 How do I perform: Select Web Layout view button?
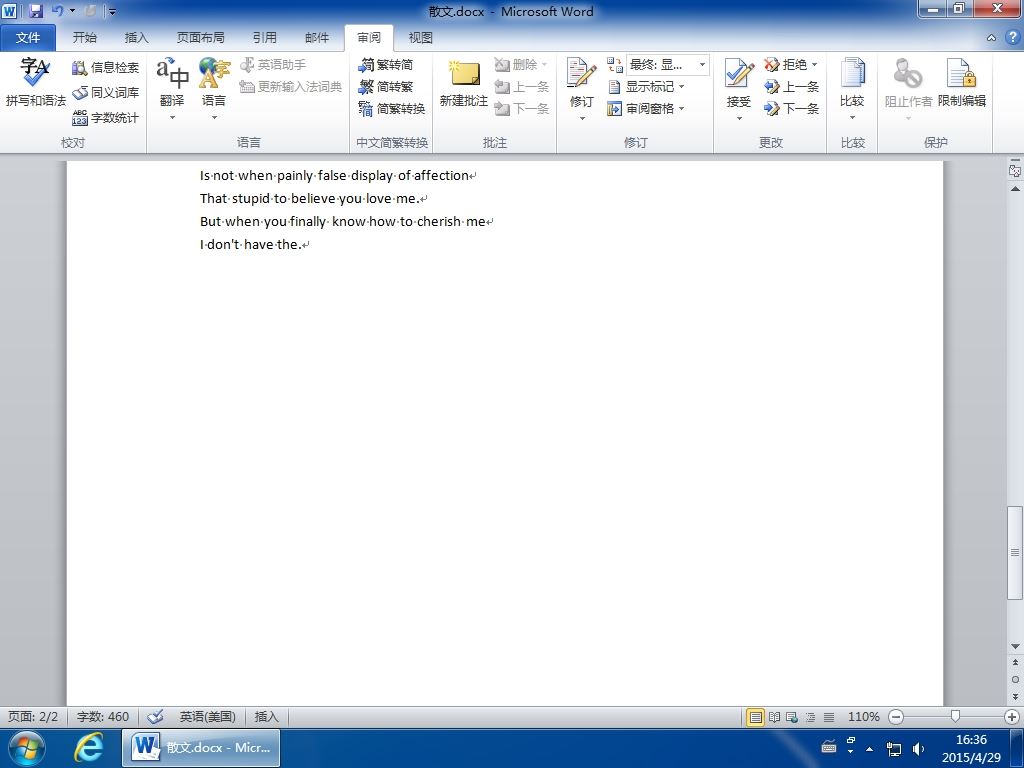(x=792, y=717)
